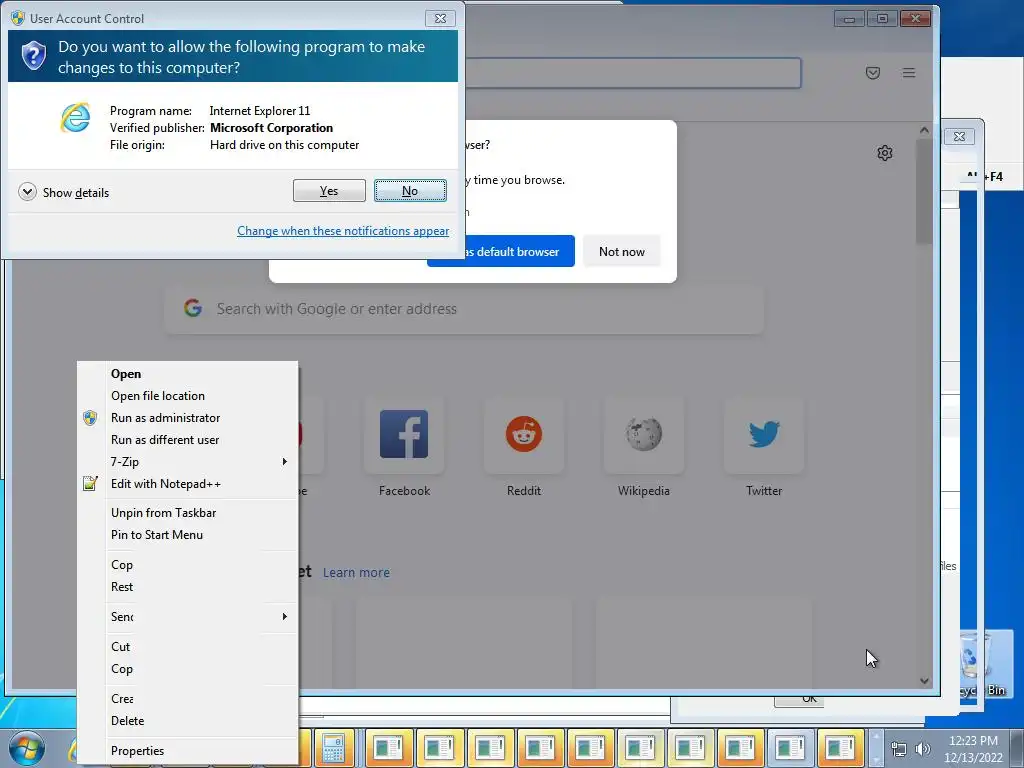Click the Firefox vertical scrollbar thumb
The width and height of the screenshot is (1024, 768).
[924, 191]
